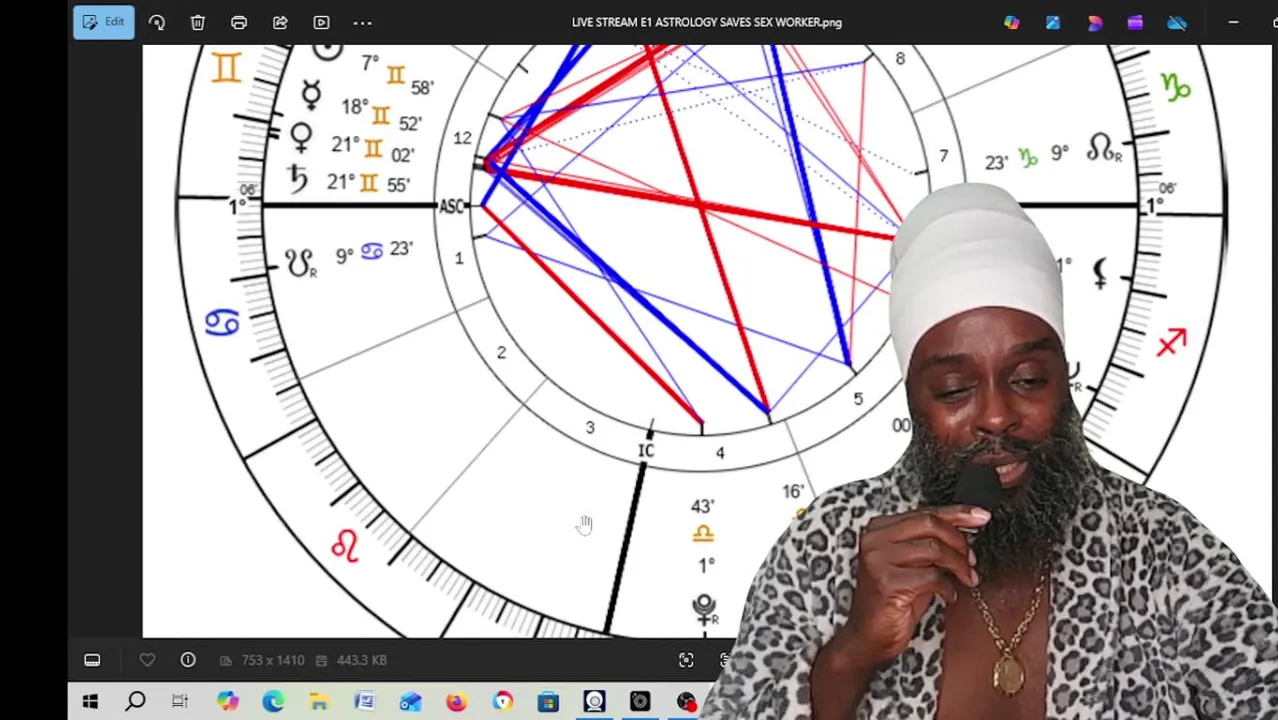Share the image using the share icon
This screenshot has height=720, width=1278.
(x=280, y=22)
